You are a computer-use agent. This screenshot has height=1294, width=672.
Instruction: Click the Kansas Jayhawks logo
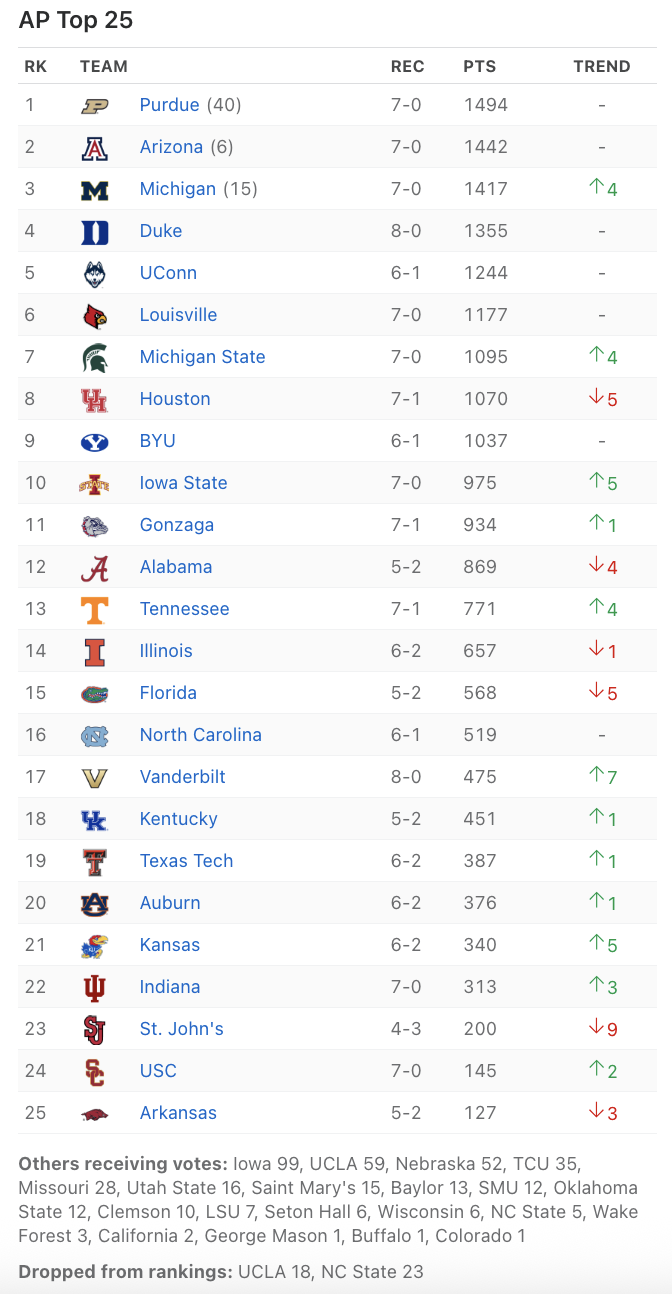[95, 945]
